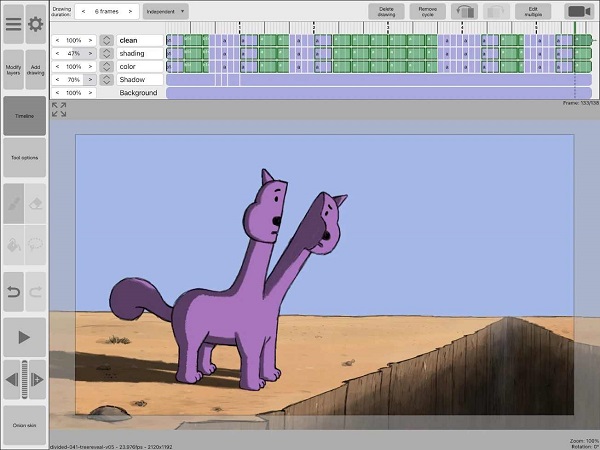The width and height of the screenshot is (600, 450).
Task: Toggle fullscreen canvas with expand arrows
Action: [59, 109]
